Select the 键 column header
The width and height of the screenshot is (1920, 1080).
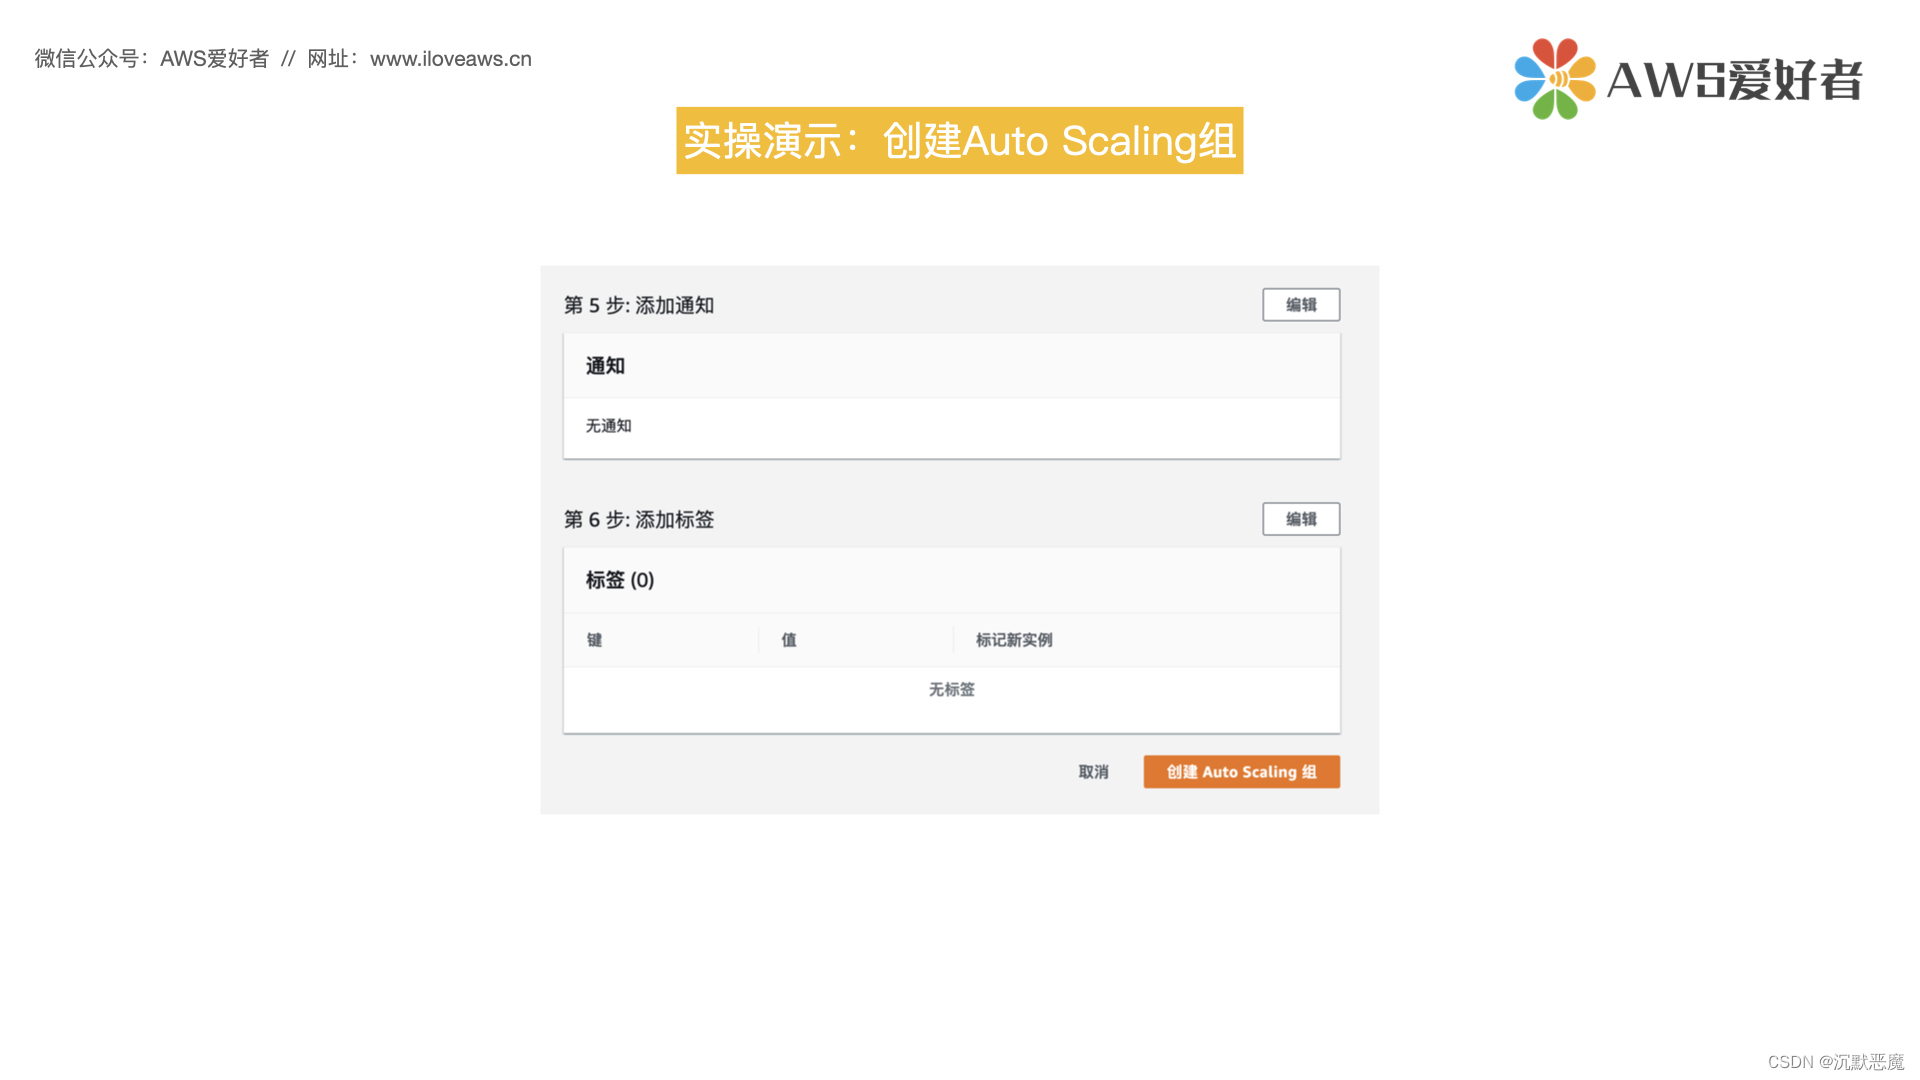coord(594,640)
